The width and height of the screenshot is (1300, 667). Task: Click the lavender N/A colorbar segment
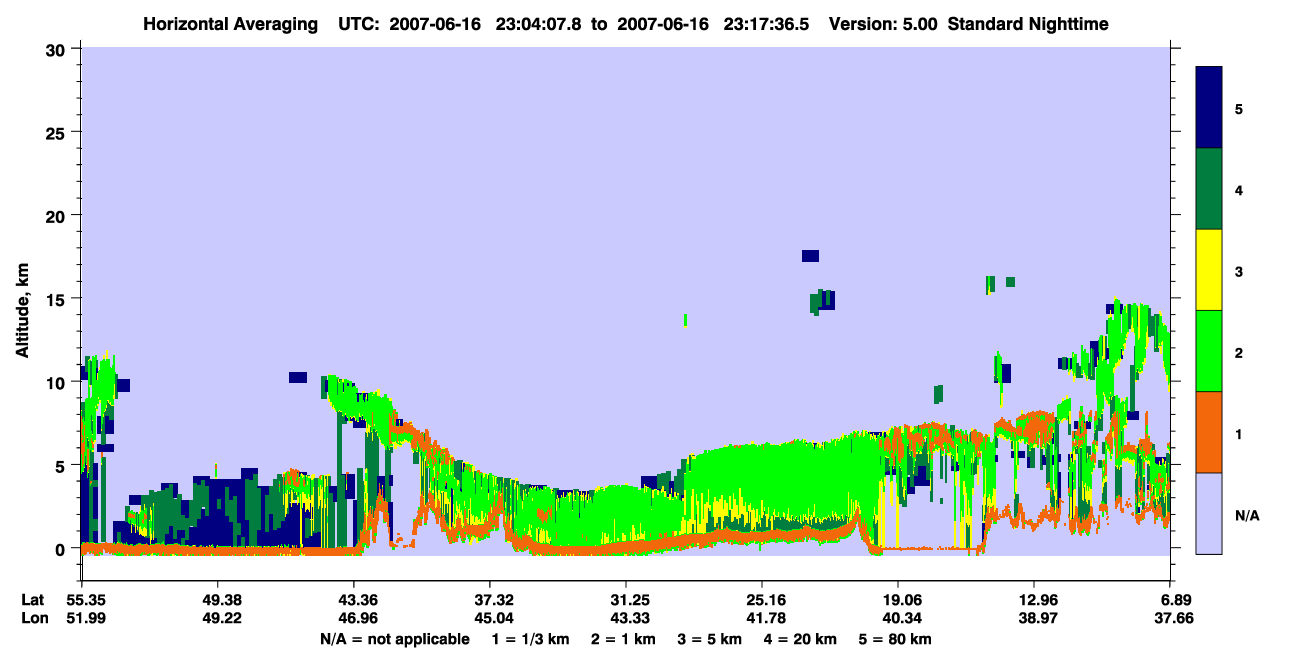1209,512
